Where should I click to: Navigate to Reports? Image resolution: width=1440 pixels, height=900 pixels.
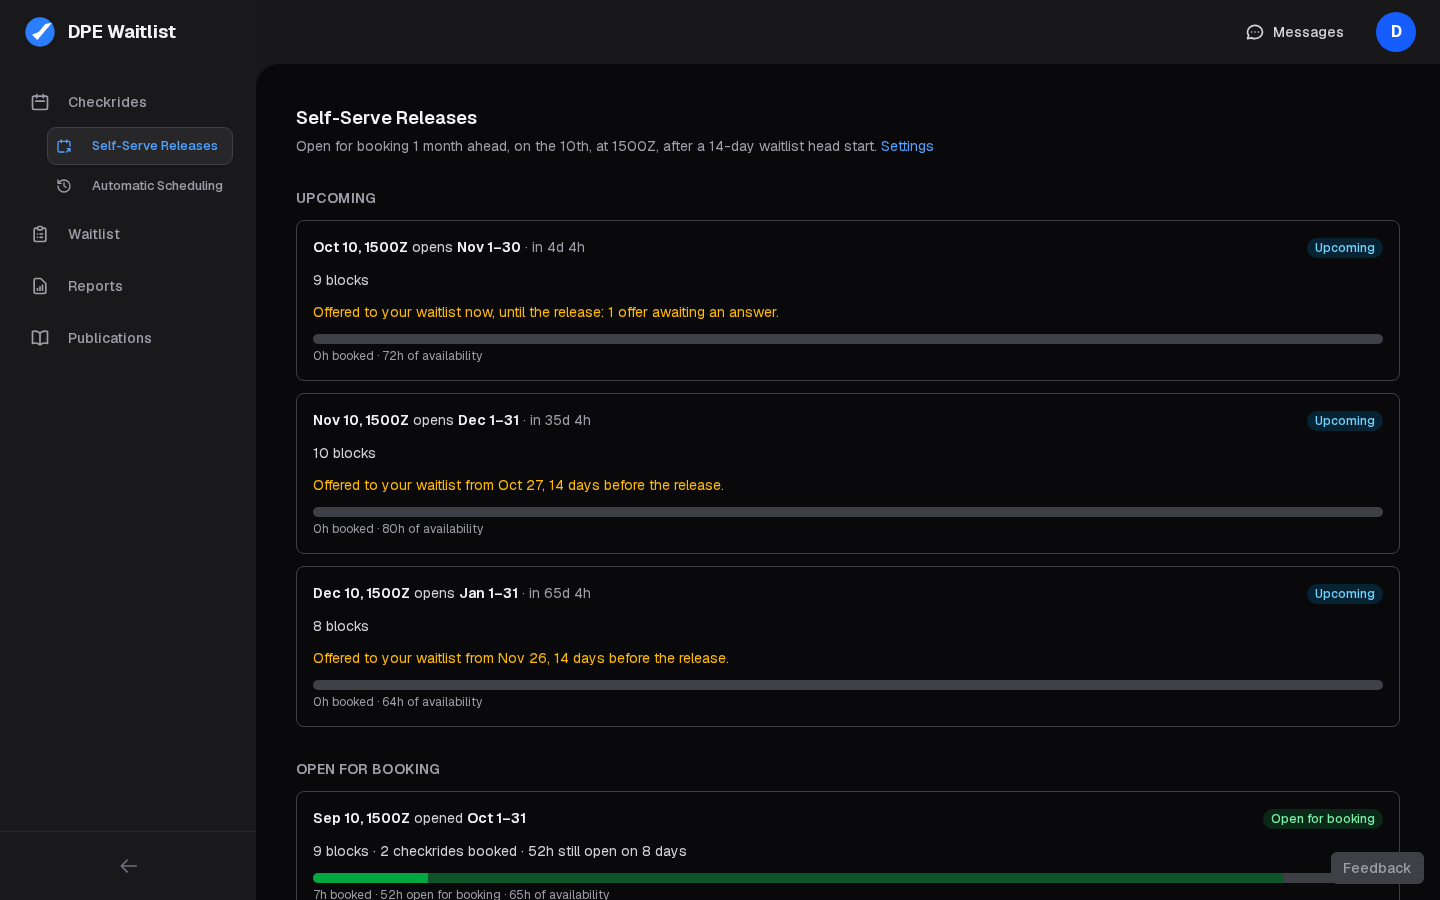128,286
